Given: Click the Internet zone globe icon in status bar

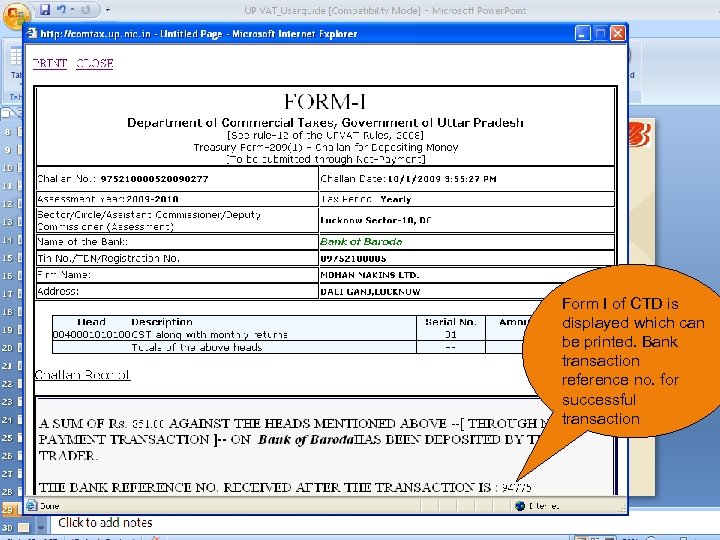Looking at the screenshot, I should [520, 506].
